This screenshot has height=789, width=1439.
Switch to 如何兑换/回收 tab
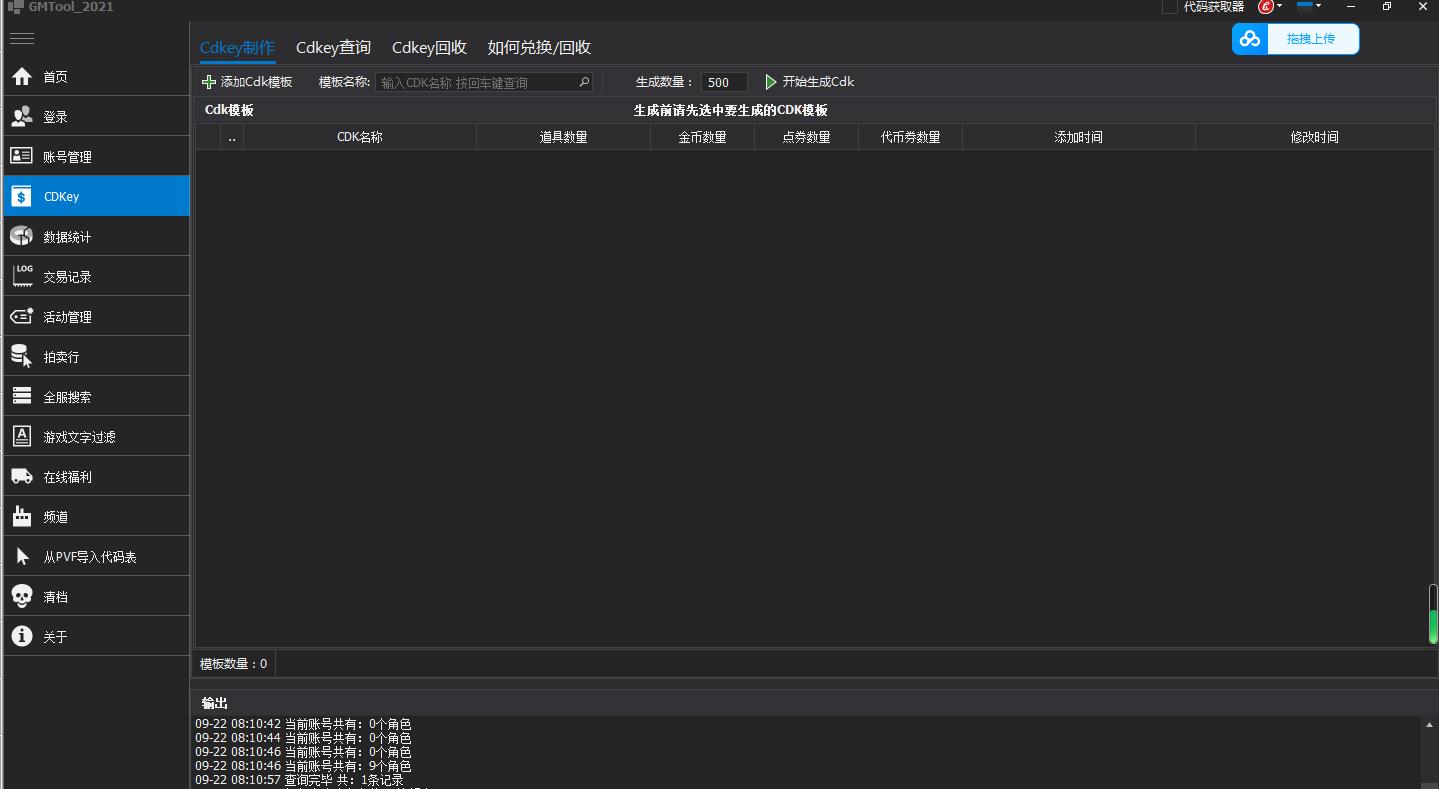click(539, 47)
